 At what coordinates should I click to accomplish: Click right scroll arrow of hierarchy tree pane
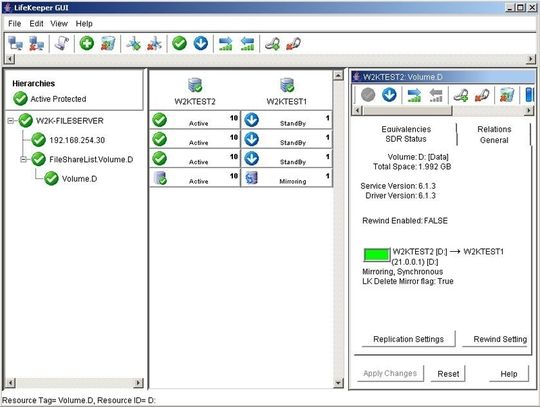coord(138,383)
